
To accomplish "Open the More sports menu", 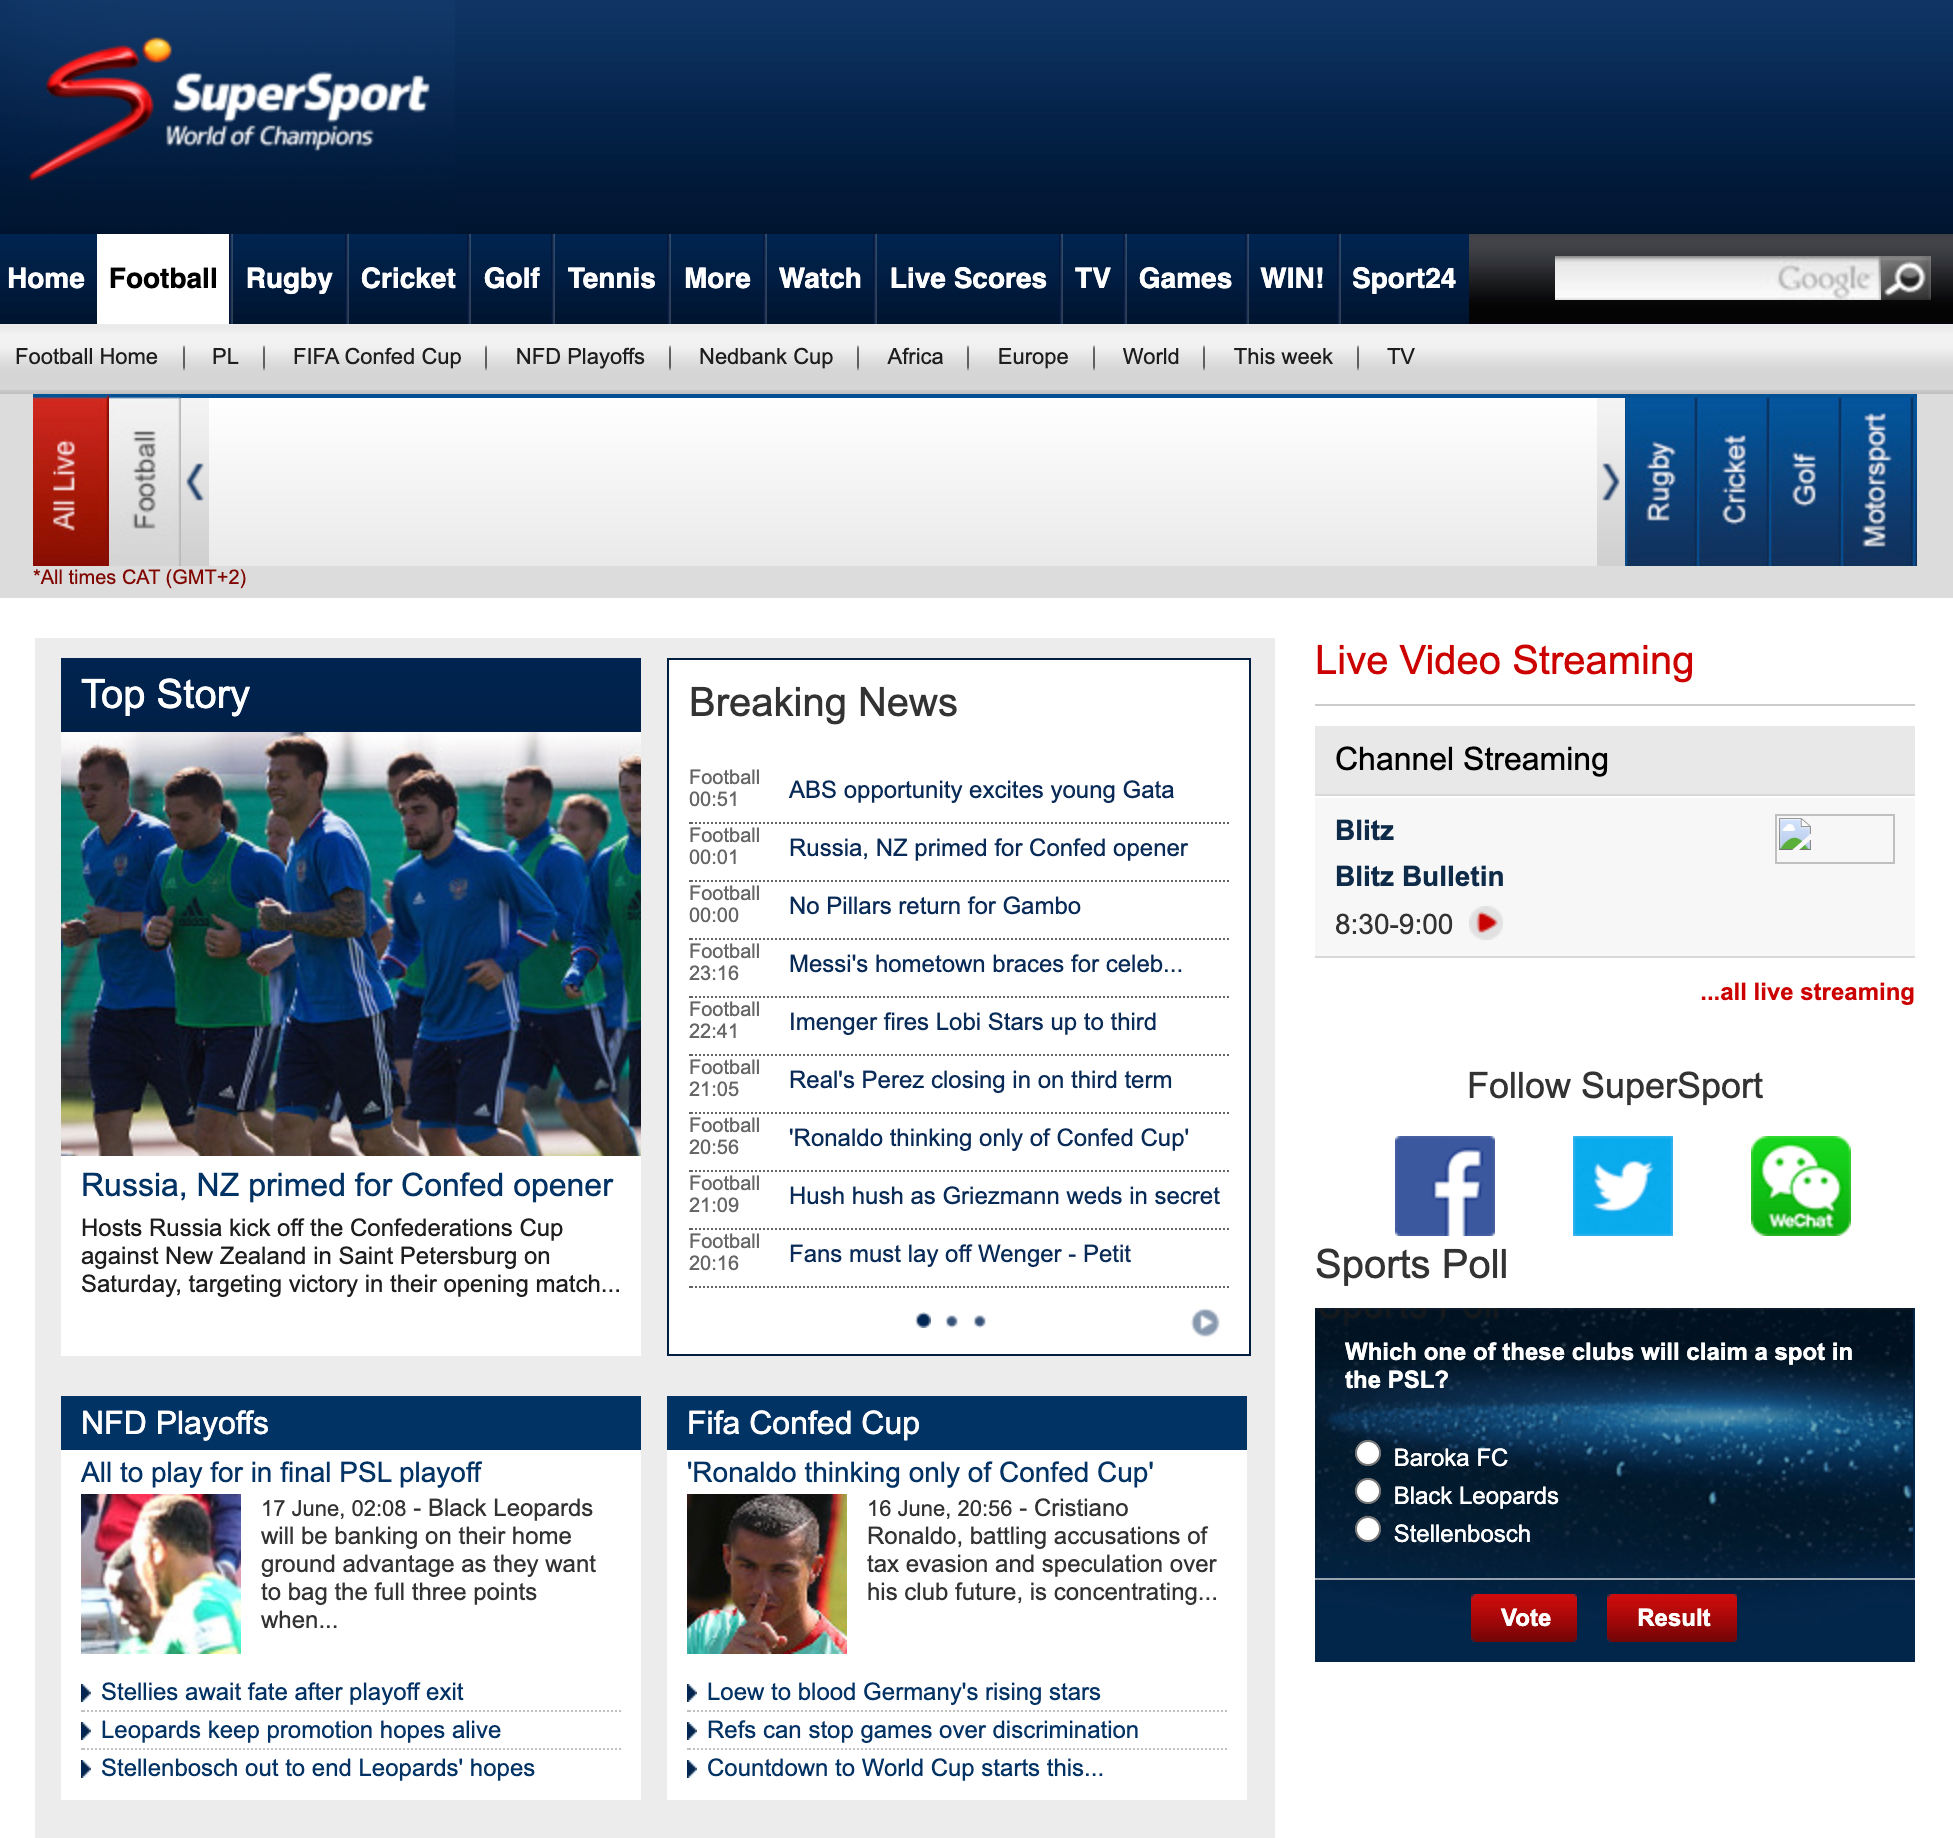I will 717,278.
